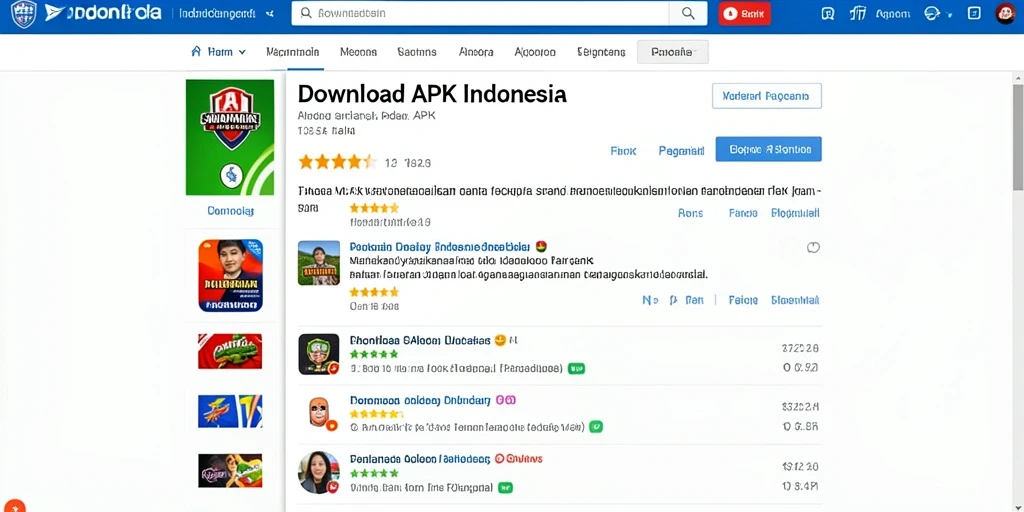Open the woman's avatar in the last row

pyautogui.click(x=319, y=472)
